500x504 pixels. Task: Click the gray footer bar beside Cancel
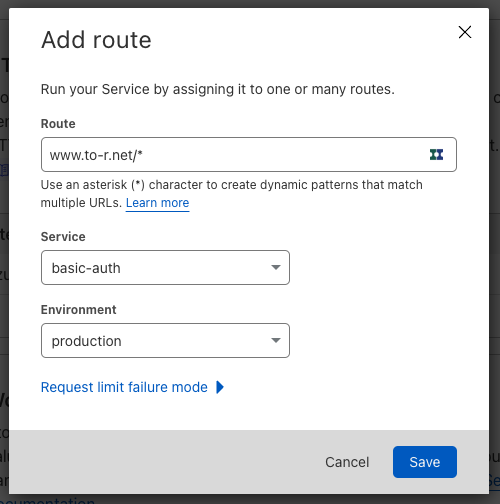coord(167,462)
